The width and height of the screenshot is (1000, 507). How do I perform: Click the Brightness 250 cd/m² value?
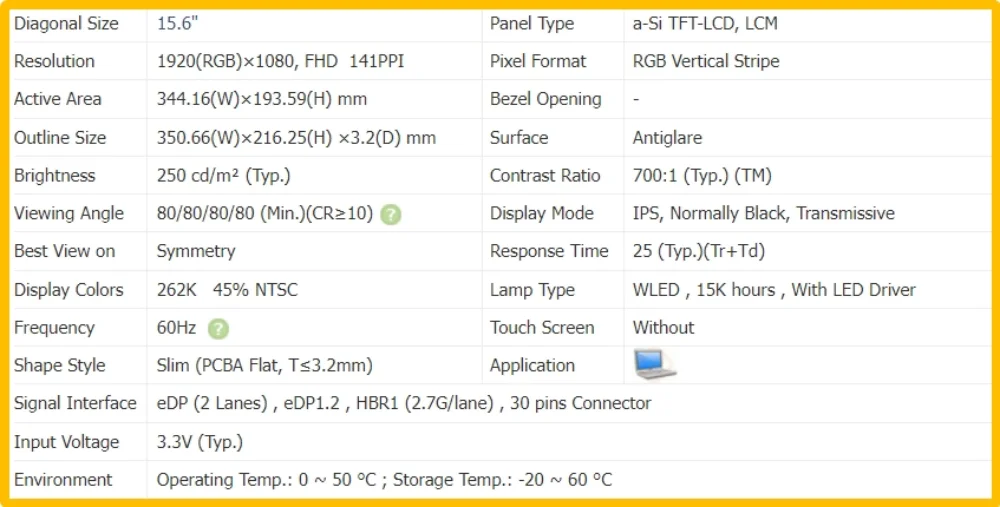click(224, 175)
